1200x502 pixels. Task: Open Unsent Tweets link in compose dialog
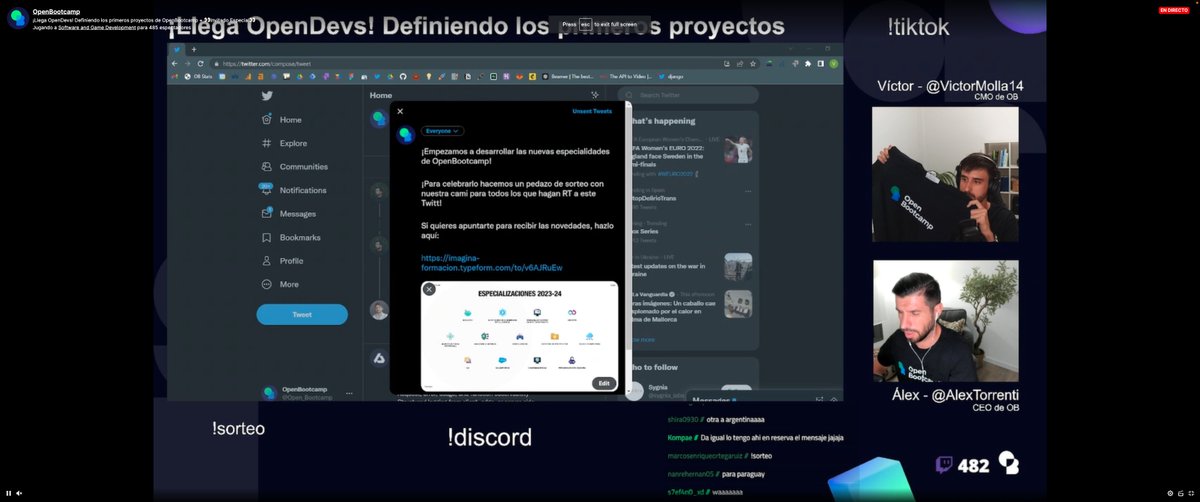pyautogui.click(x=592, y=111)
